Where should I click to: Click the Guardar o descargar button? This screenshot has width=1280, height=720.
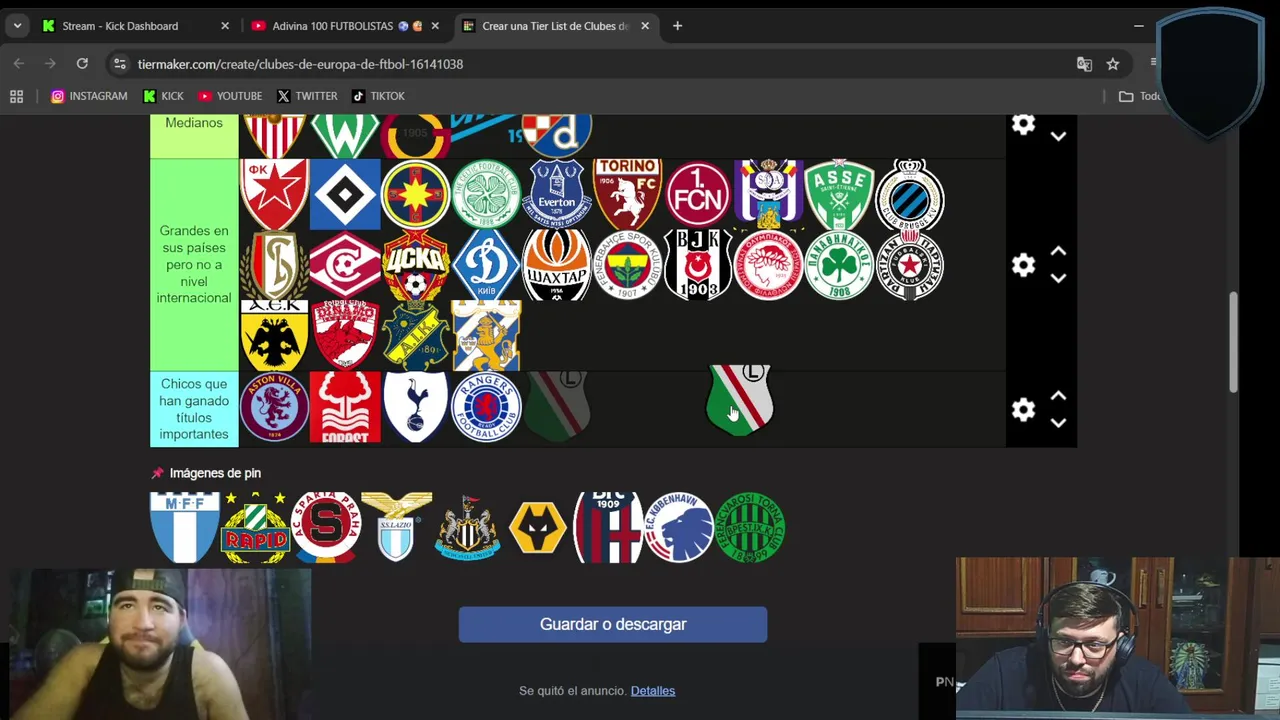[x=613, y=624]
